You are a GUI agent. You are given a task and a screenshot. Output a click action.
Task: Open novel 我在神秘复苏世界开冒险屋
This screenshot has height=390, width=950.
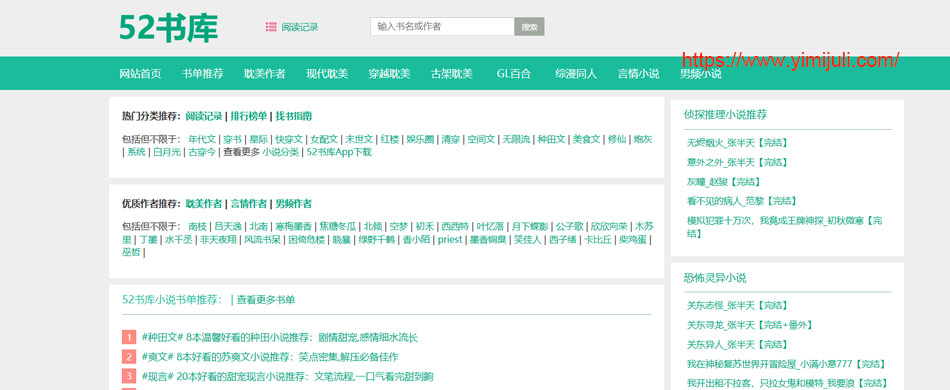(x=786, y=364)
